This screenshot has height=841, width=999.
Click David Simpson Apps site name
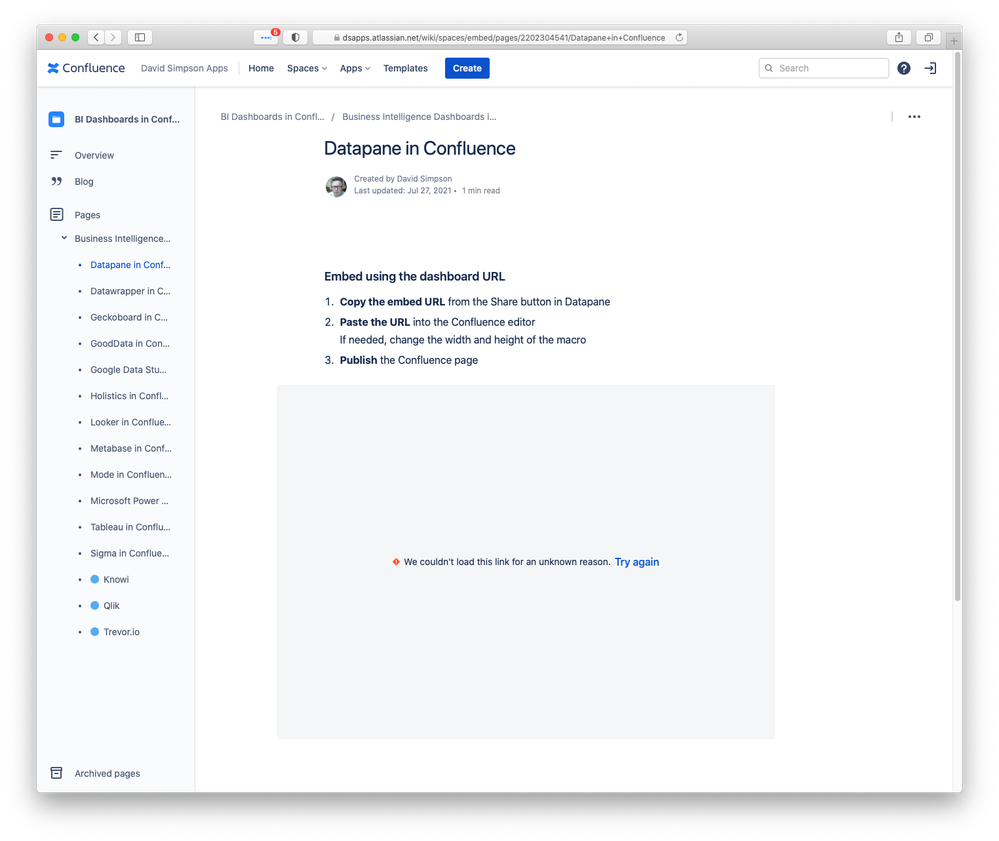[x=184, y=68]
